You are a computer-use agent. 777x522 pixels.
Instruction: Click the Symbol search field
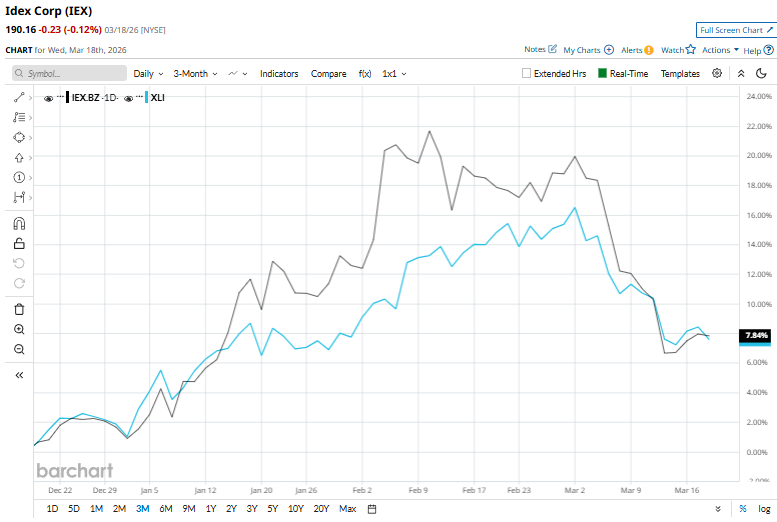pyautogui.click(x=70, y=73)
